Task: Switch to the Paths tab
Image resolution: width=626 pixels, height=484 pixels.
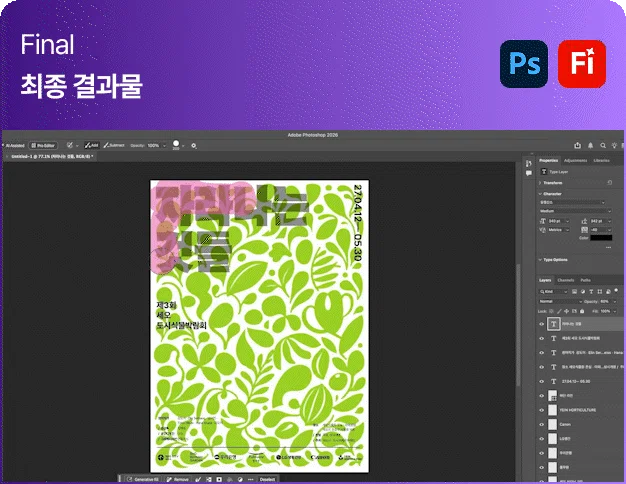Action: [585, 280]
